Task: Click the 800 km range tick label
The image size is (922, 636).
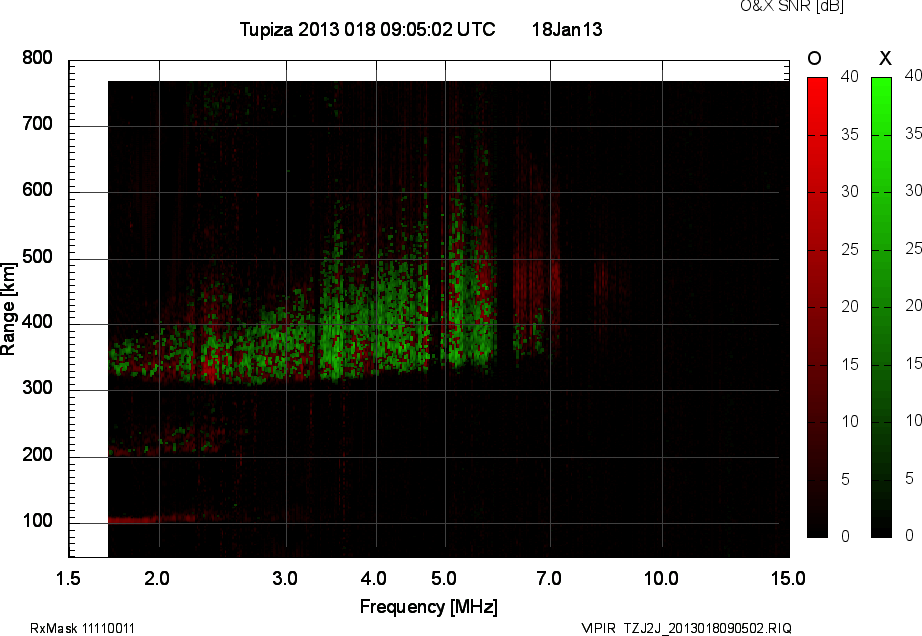Action: [x=38, y=58]
